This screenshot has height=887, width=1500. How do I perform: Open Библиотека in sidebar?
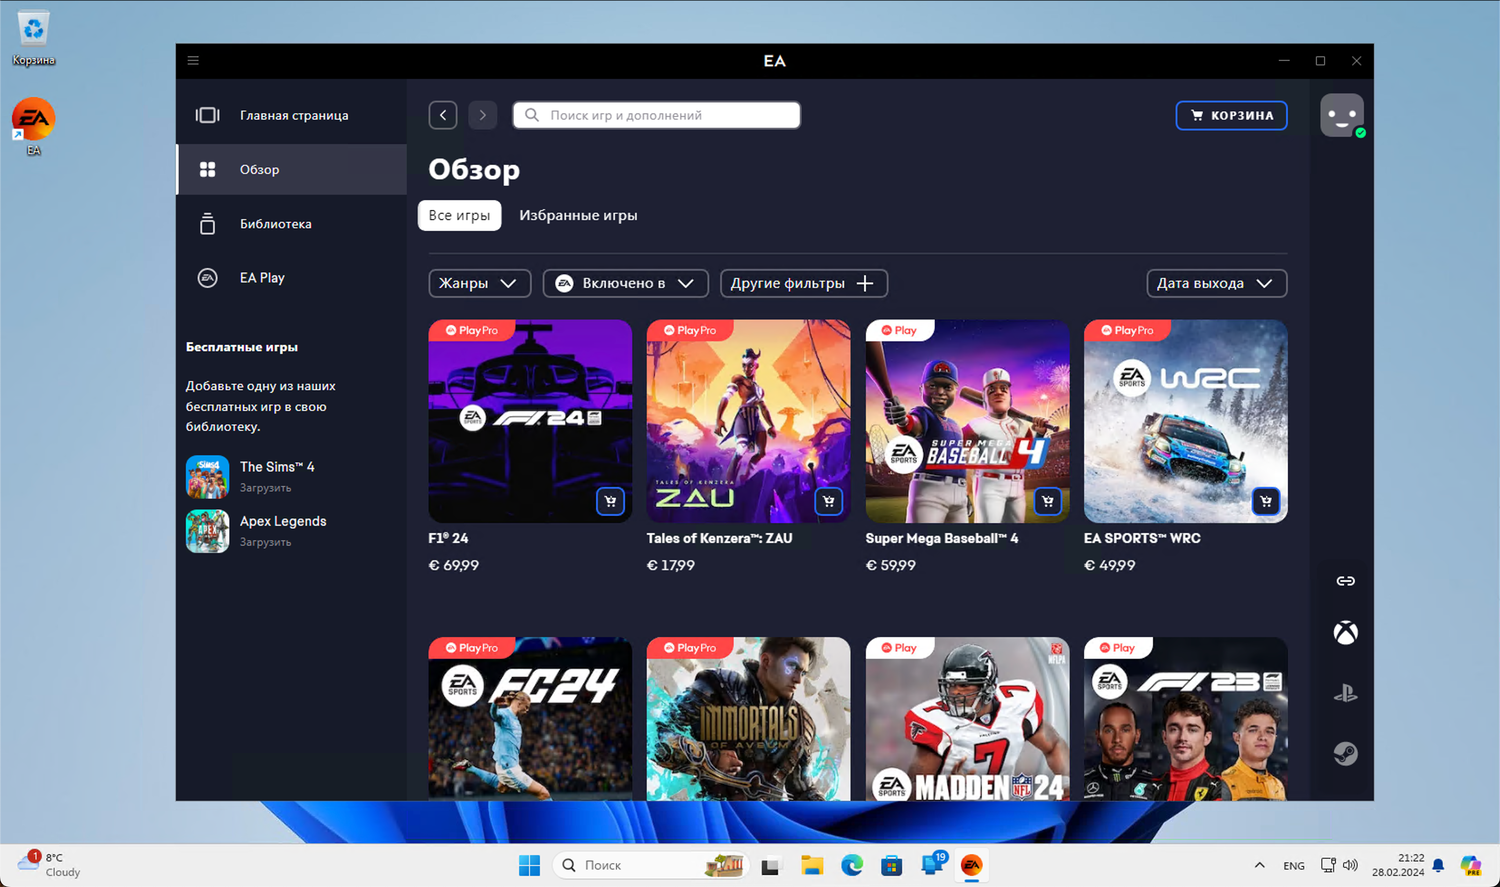292,223
